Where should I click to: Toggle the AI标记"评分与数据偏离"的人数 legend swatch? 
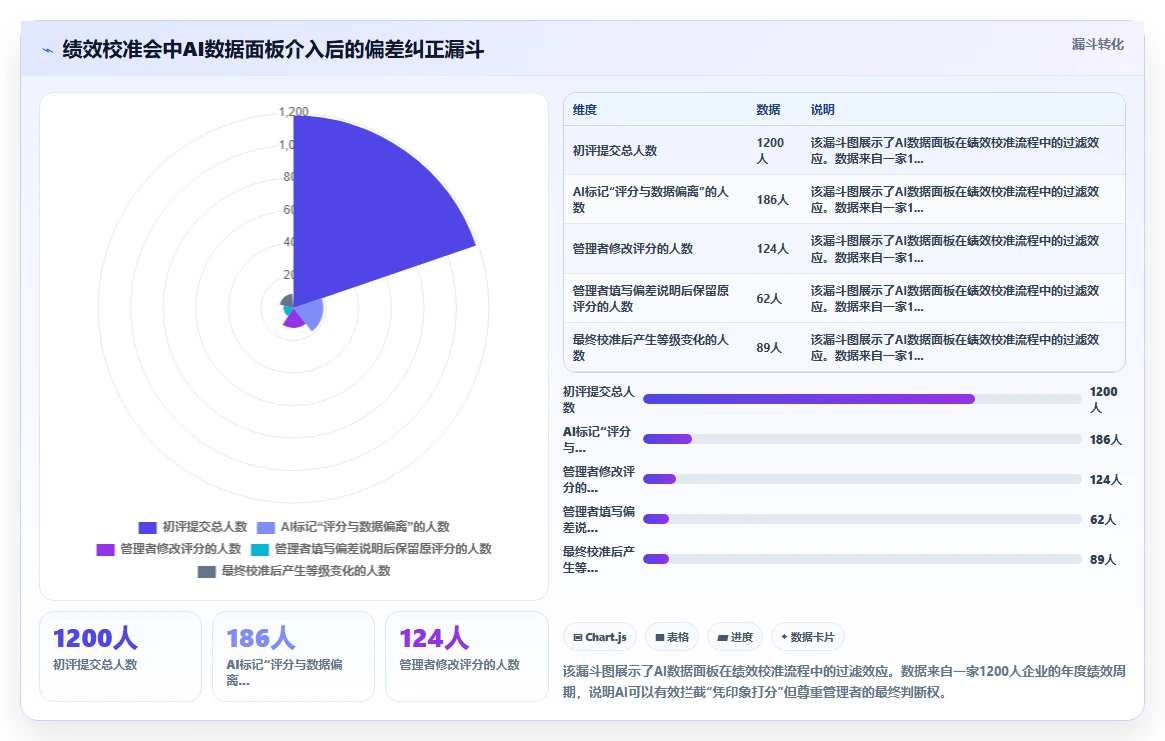point(266,528)
